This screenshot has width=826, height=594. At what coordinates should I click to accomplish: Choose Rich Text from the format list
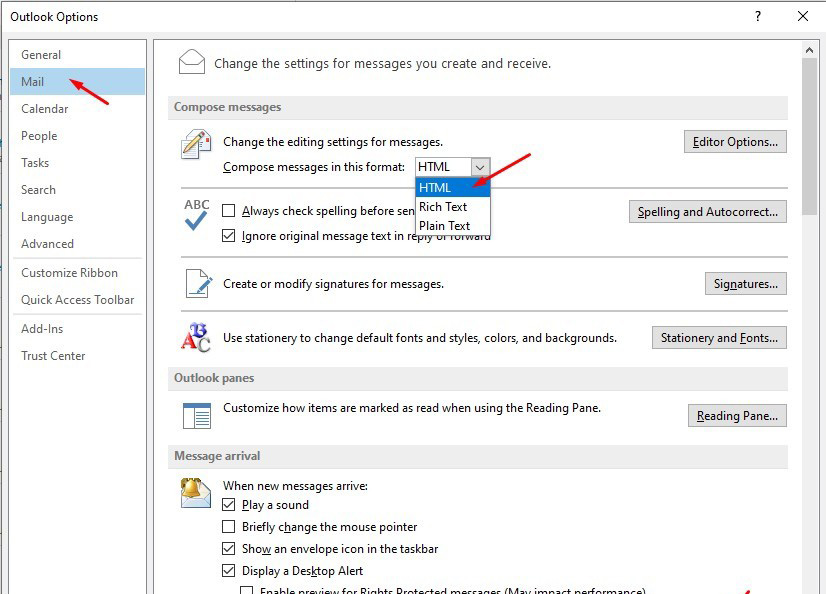443,206
